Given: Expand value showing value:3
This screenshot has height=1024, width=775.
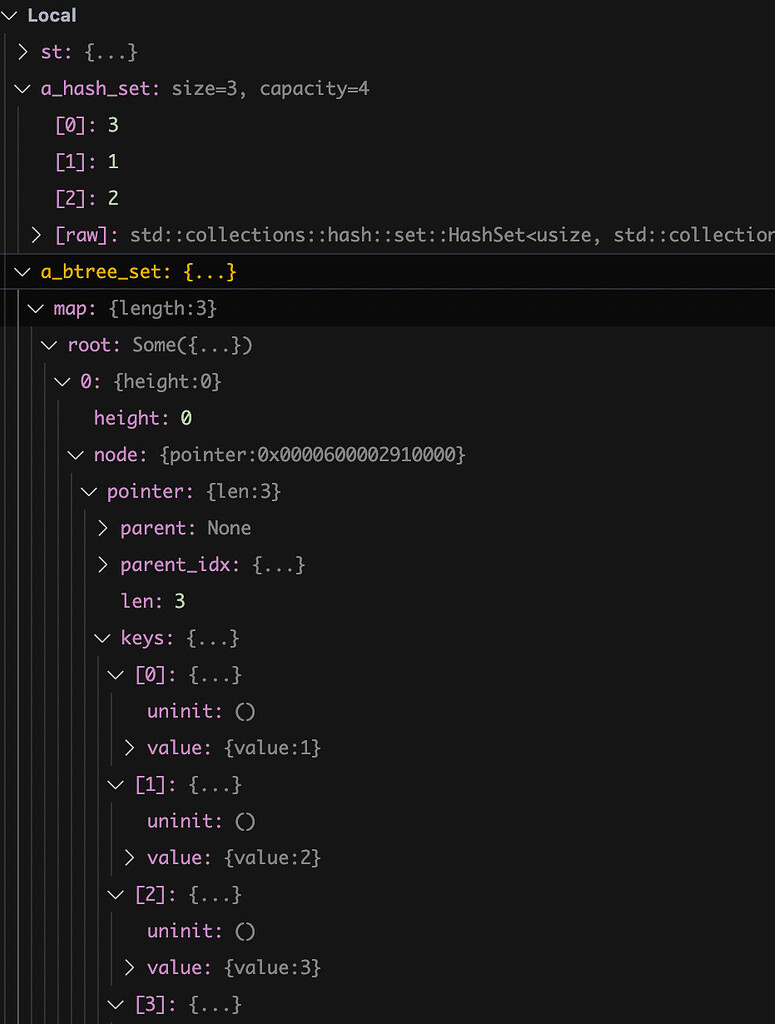Looking at the screenshot, I should 128,967.
